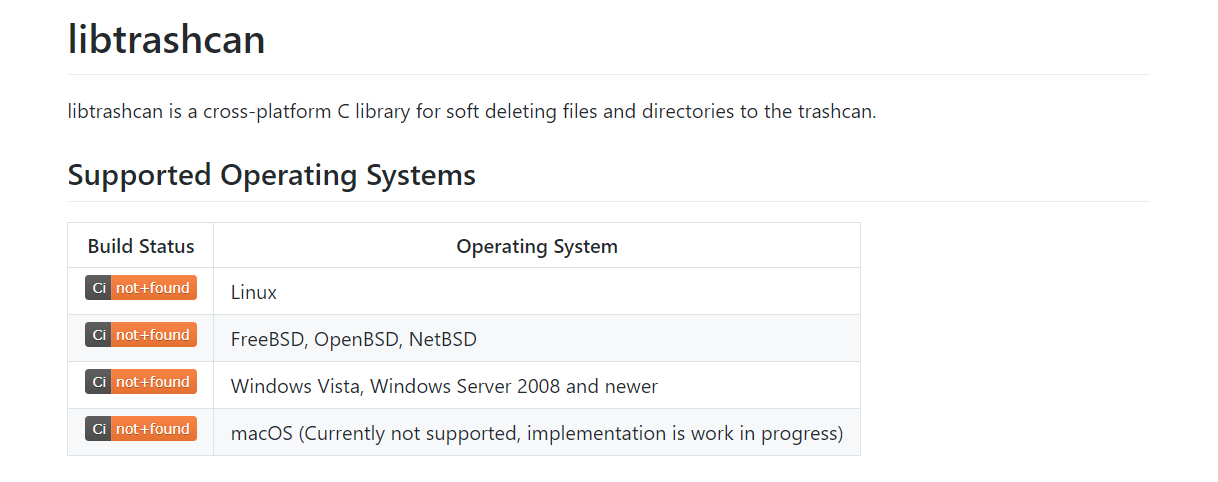Open the FreeBSD row build status badge
1218x482 pixels.
pyautogui.click(x=141, y=335)
